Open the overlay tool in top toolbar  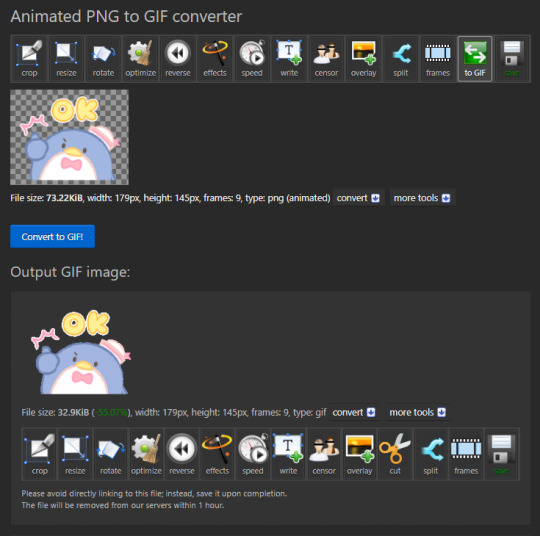point(364,59)
